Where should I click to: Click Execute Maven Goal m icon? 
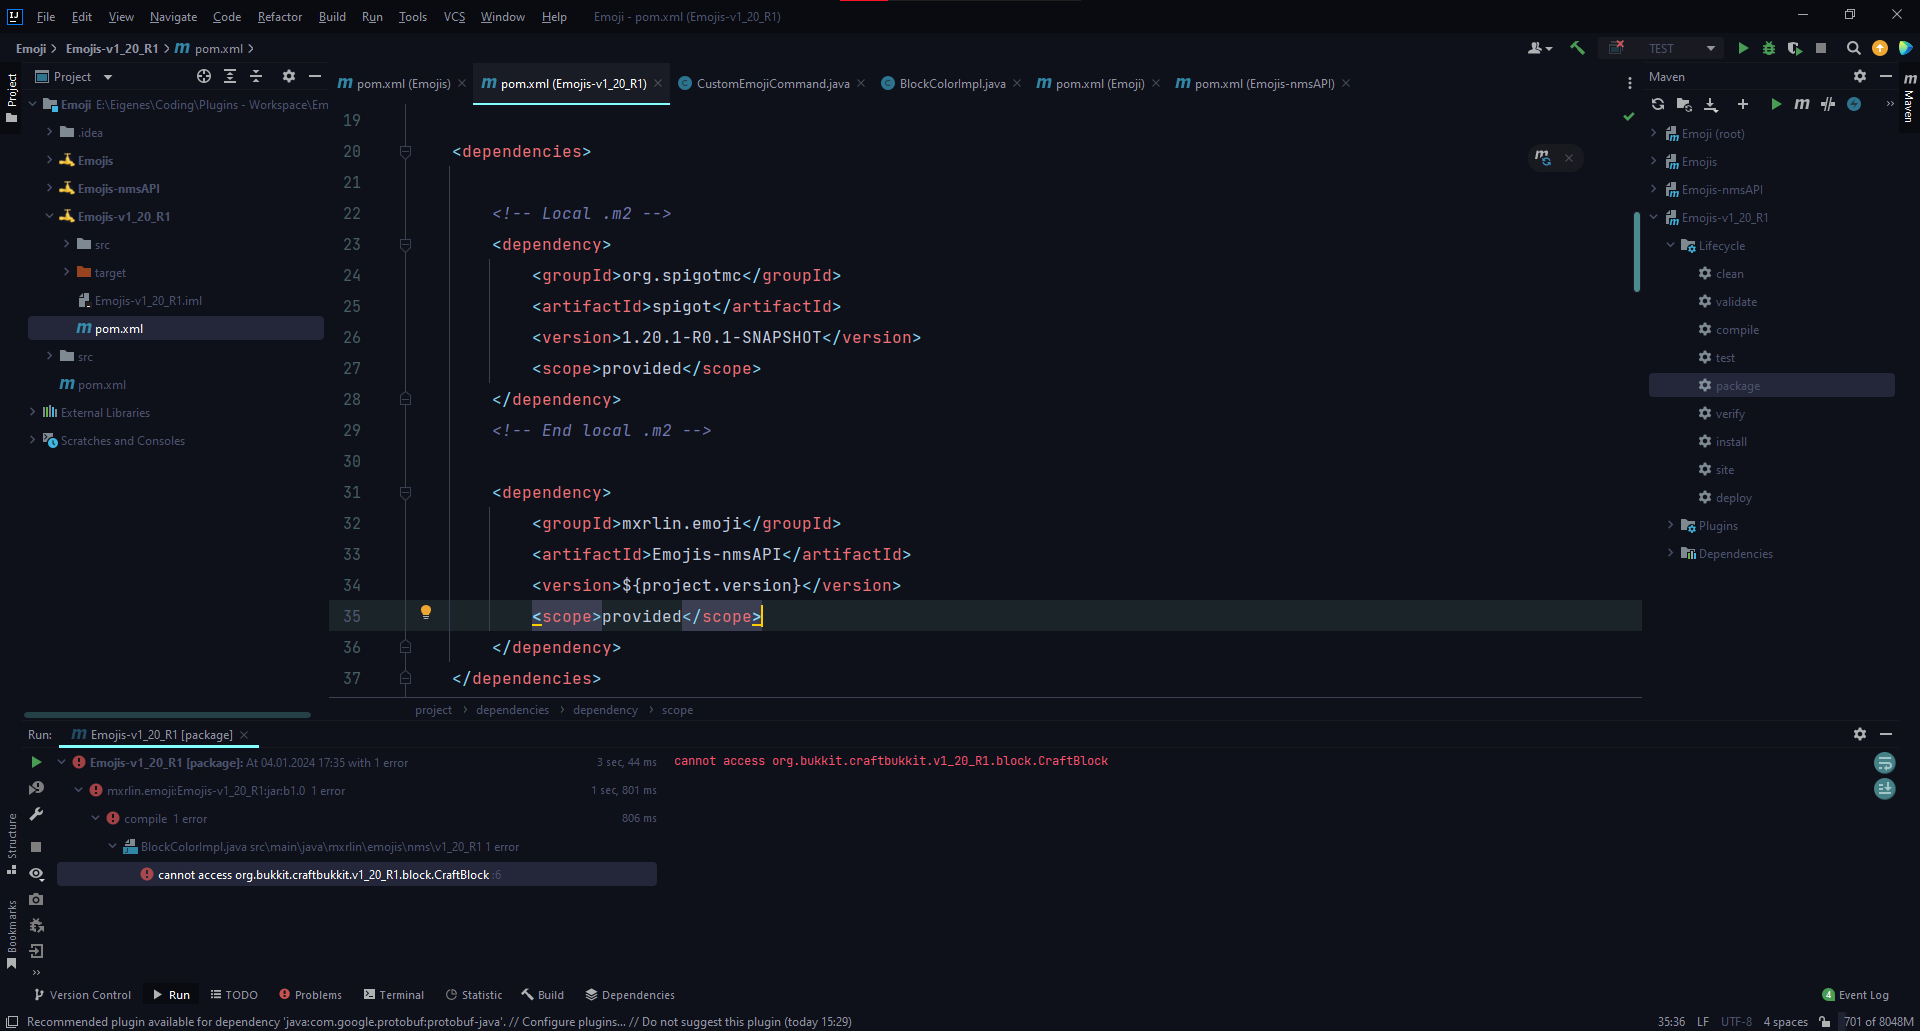pos(1802,104)
